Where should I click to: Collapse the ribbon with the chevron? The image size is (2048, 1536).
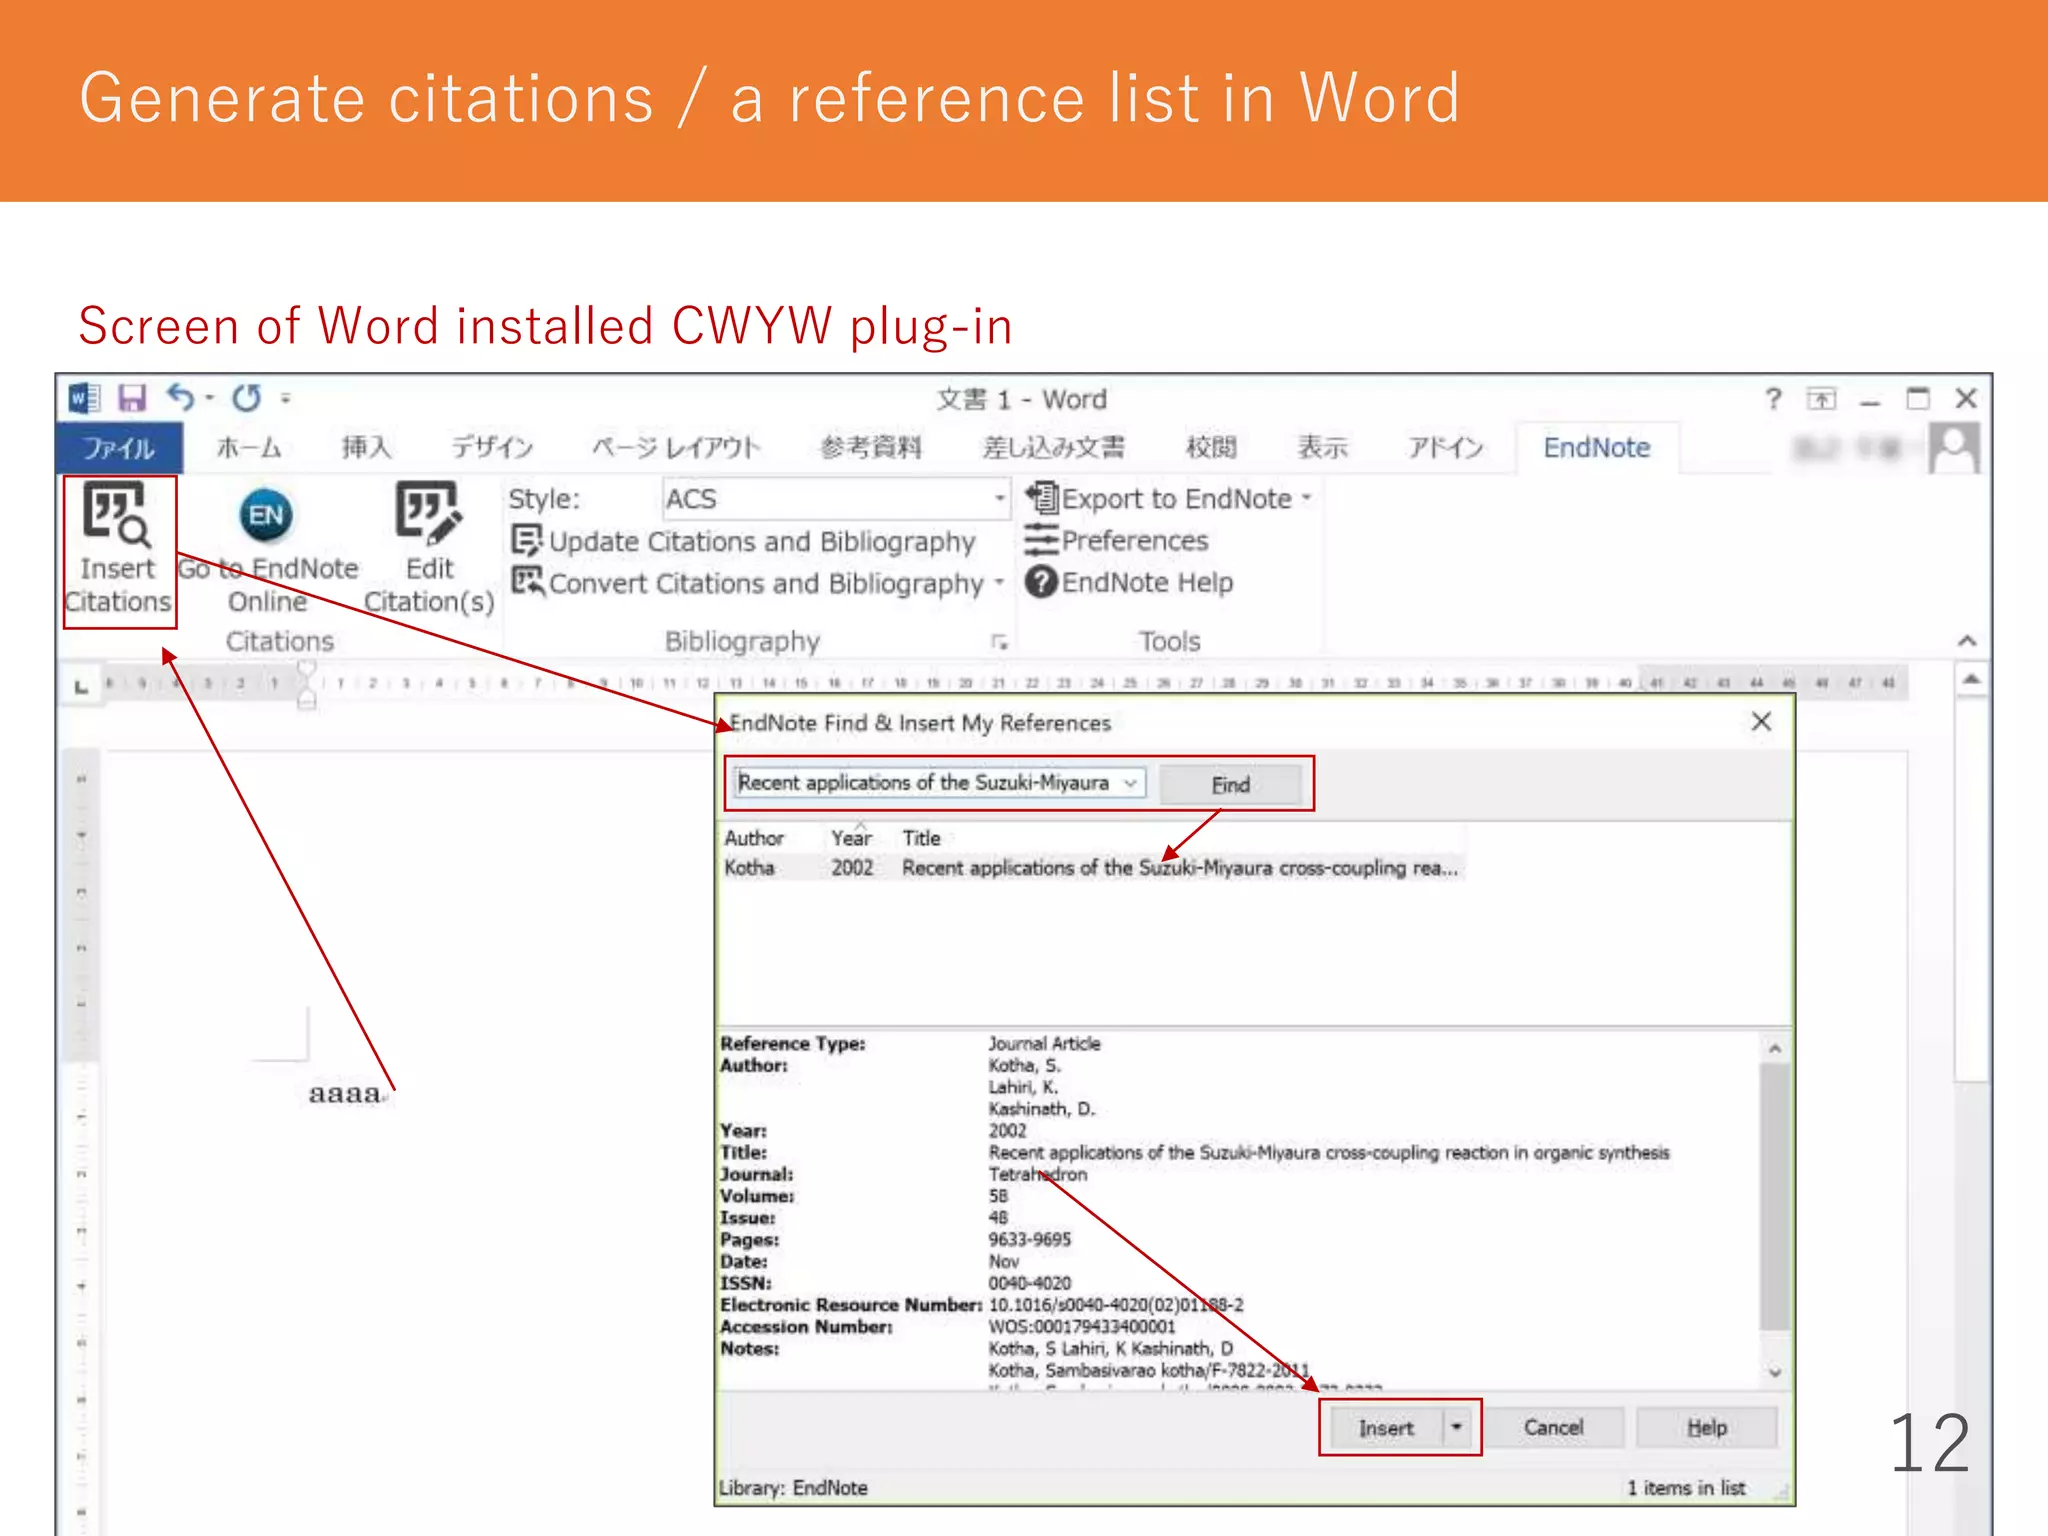click(x=1967, y=640)
